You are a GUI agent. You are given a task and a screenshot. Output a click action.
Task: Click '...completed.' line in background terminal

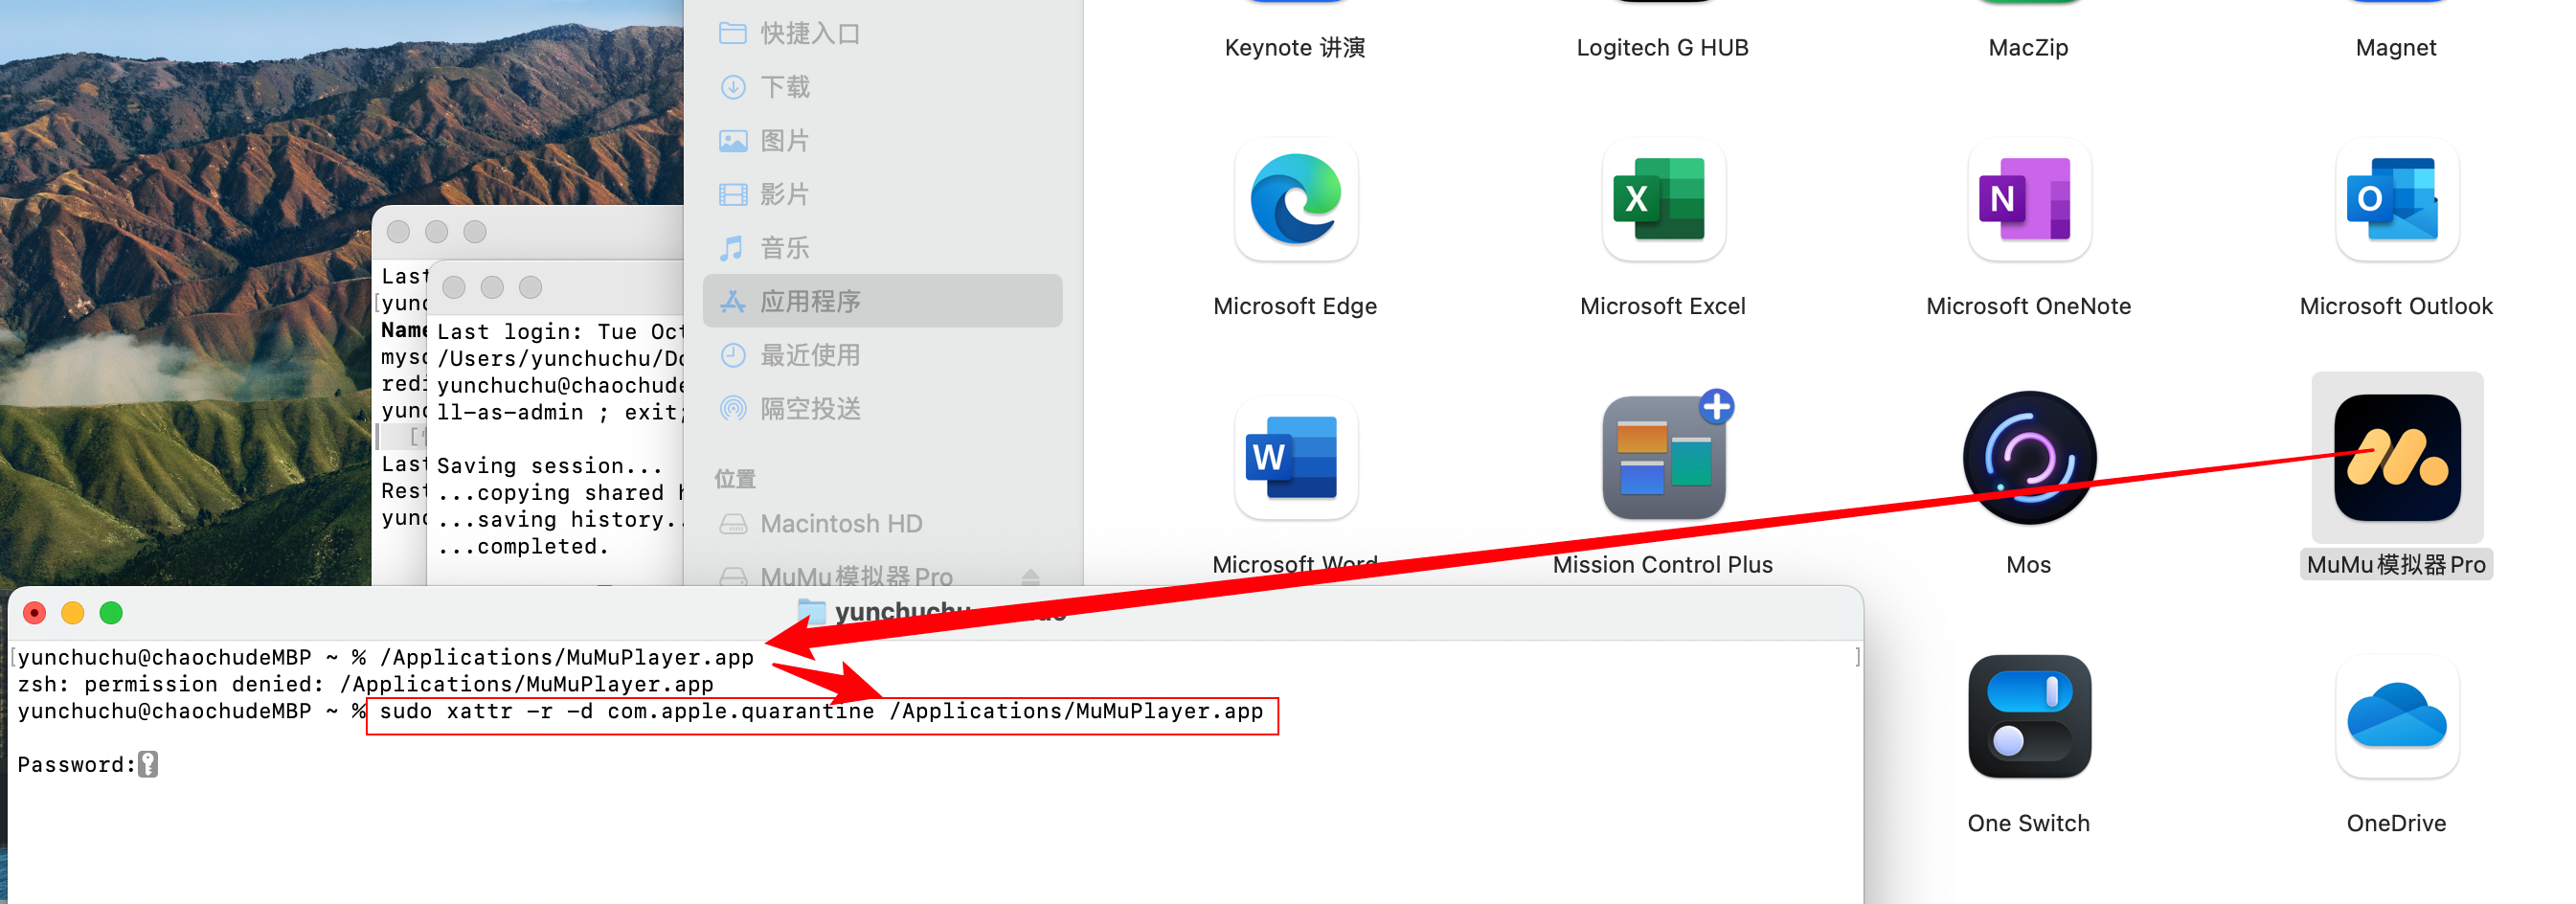523,546
